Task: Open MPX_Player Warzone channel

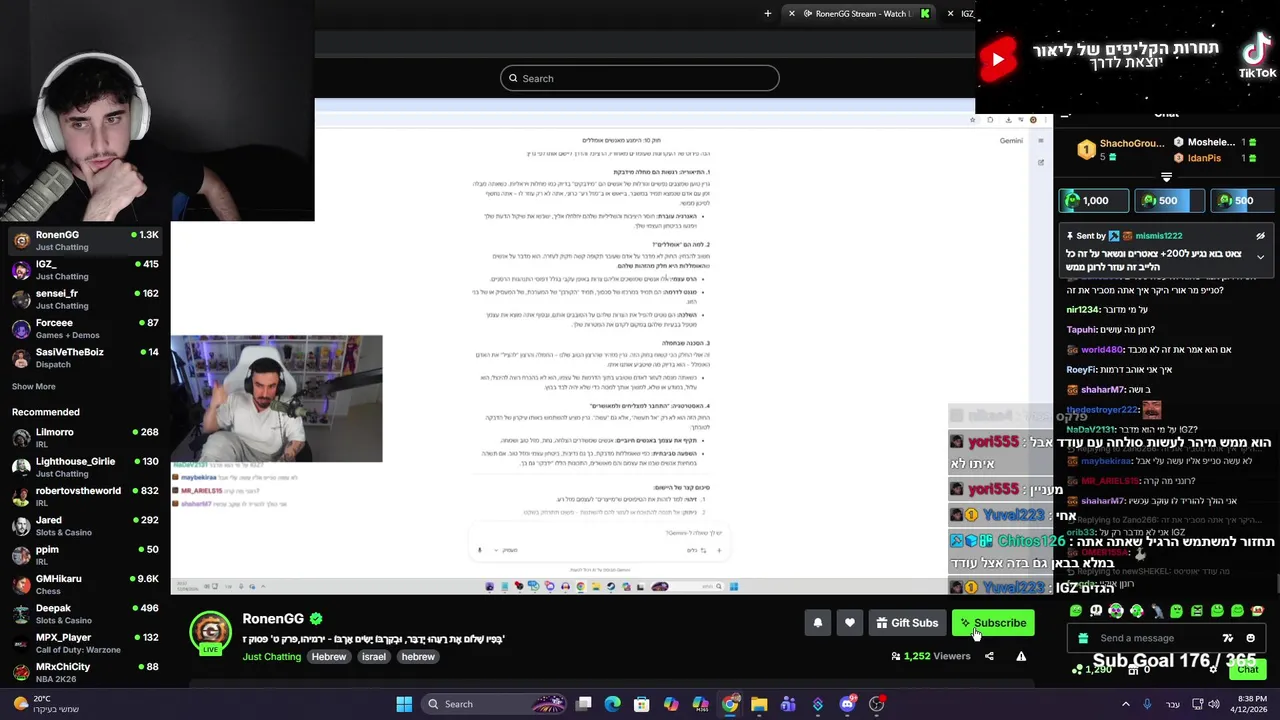Action: [x=85, y=642]
